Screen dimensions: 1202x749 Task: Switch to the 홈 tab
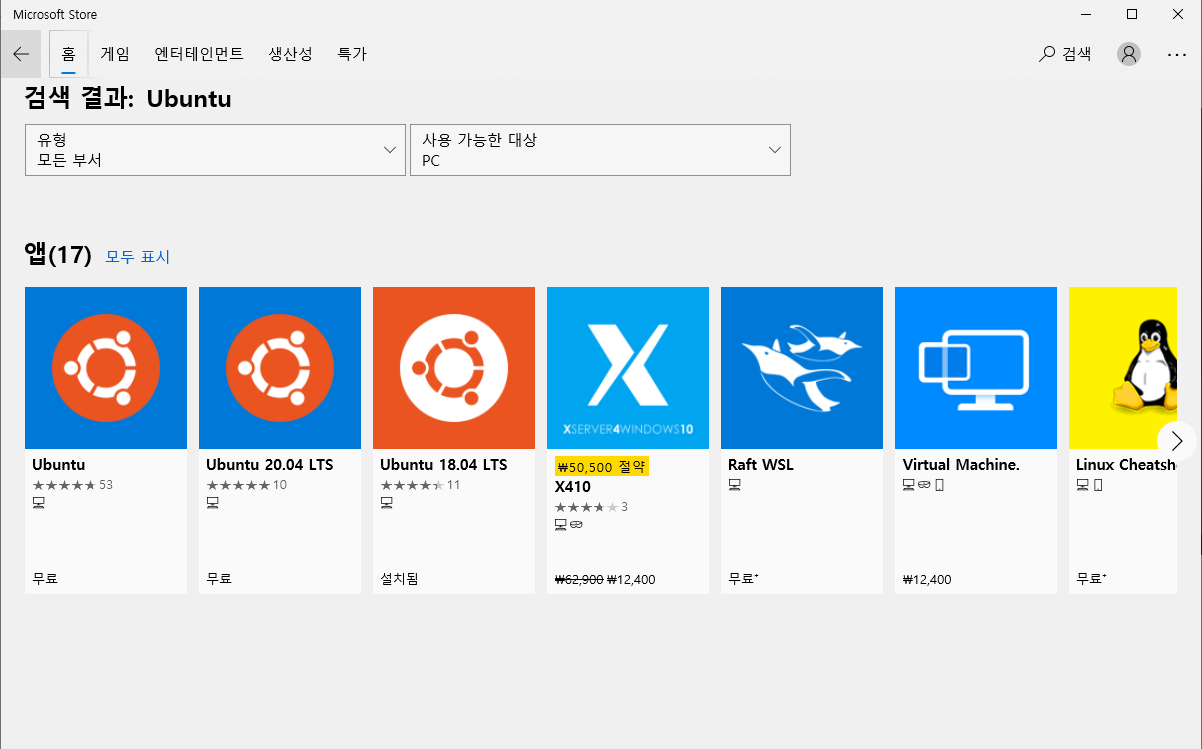tap(69, 54)
